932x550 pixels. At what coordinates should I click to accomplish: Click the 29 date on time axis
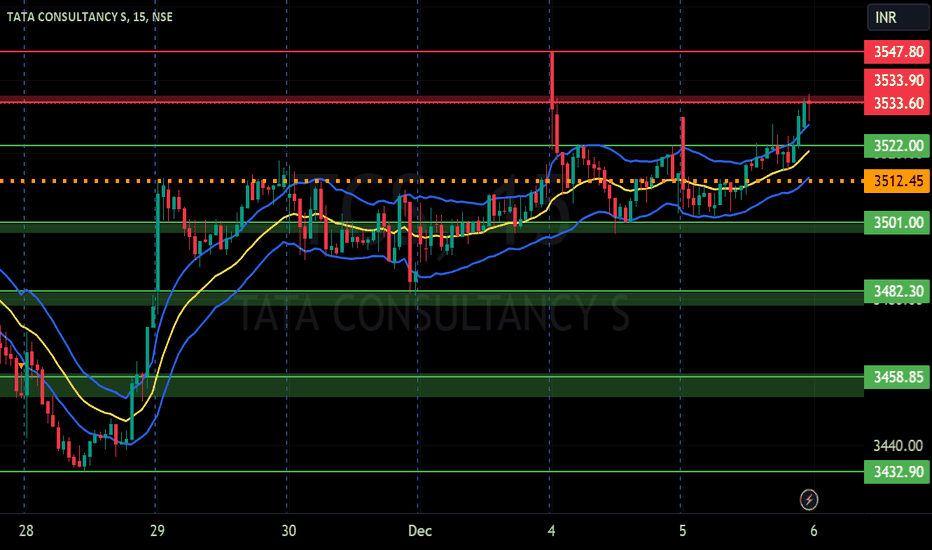157,530
